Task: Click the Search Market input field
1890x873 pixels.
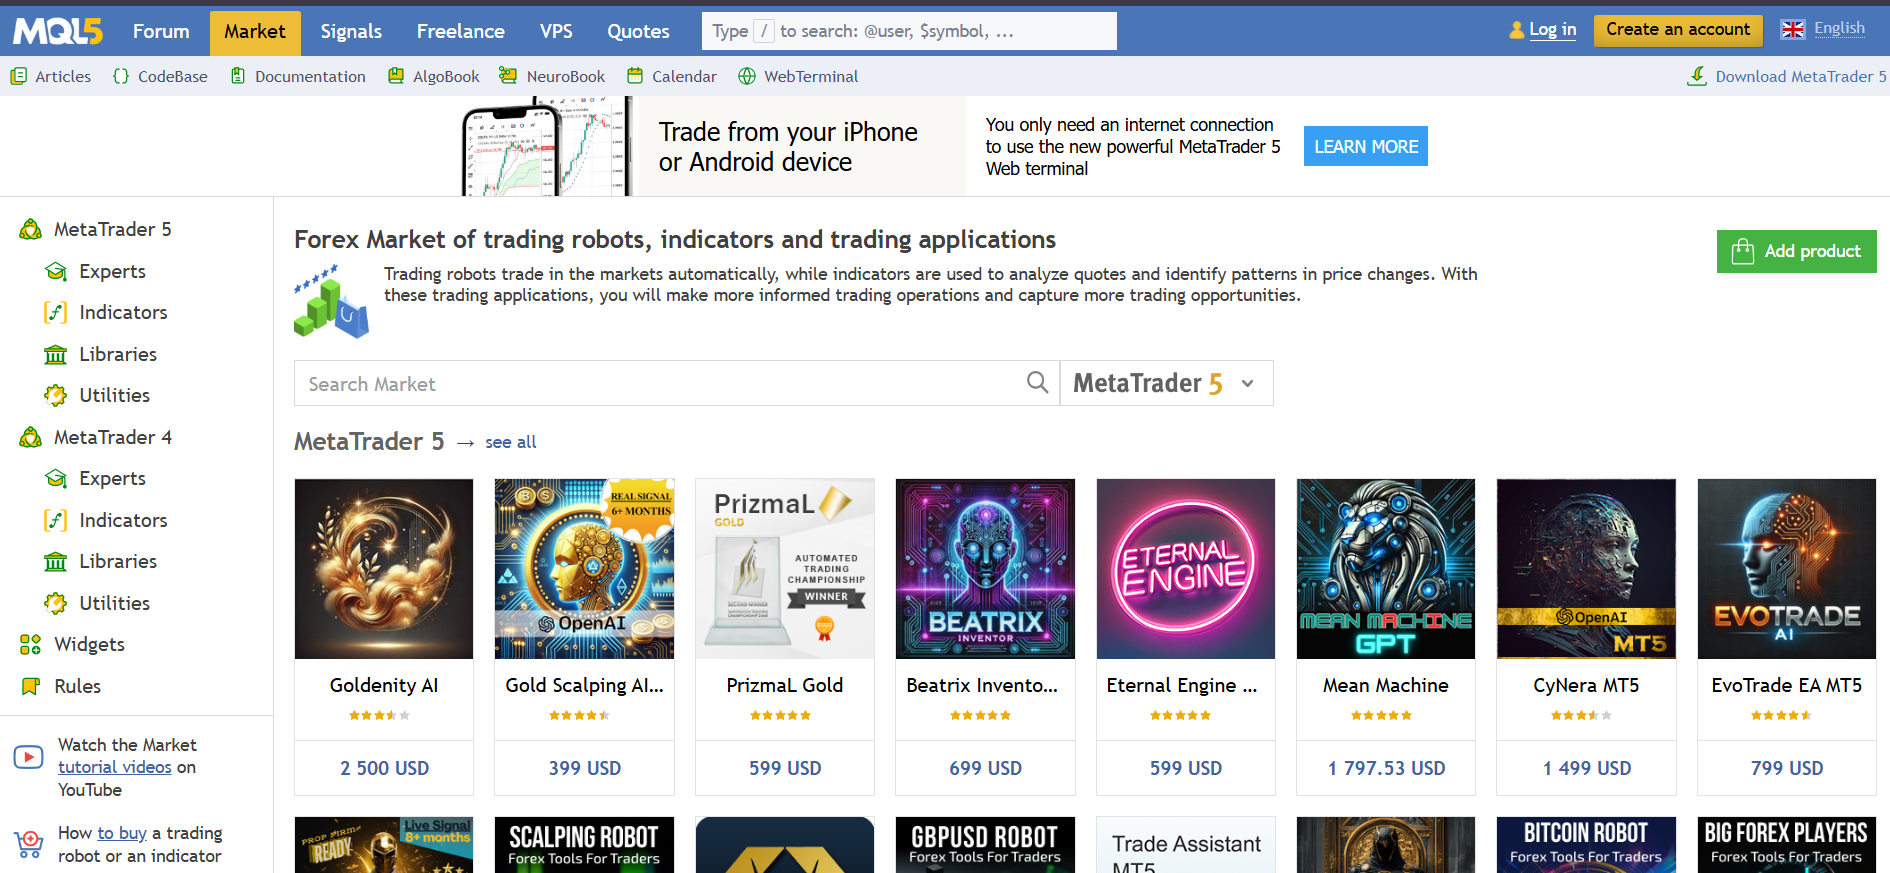Action: click(660, 383)
